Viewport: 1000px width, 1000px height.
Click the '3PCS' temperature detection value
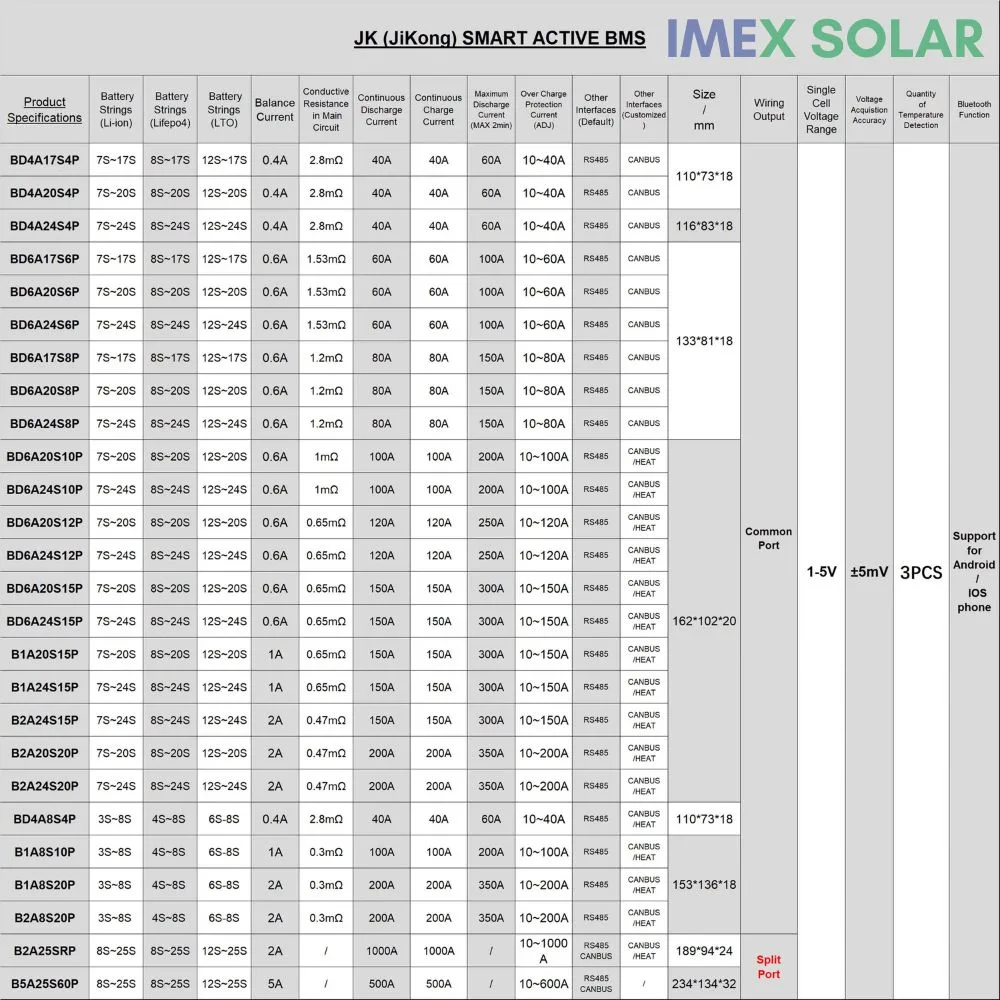pos(921,573)
